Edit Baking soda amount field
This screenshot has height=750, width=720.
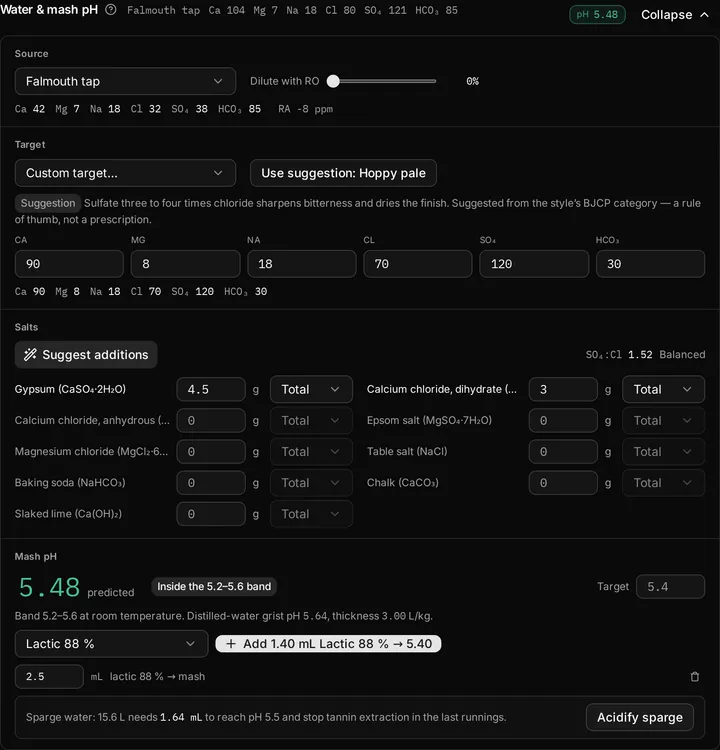point(211,483)
